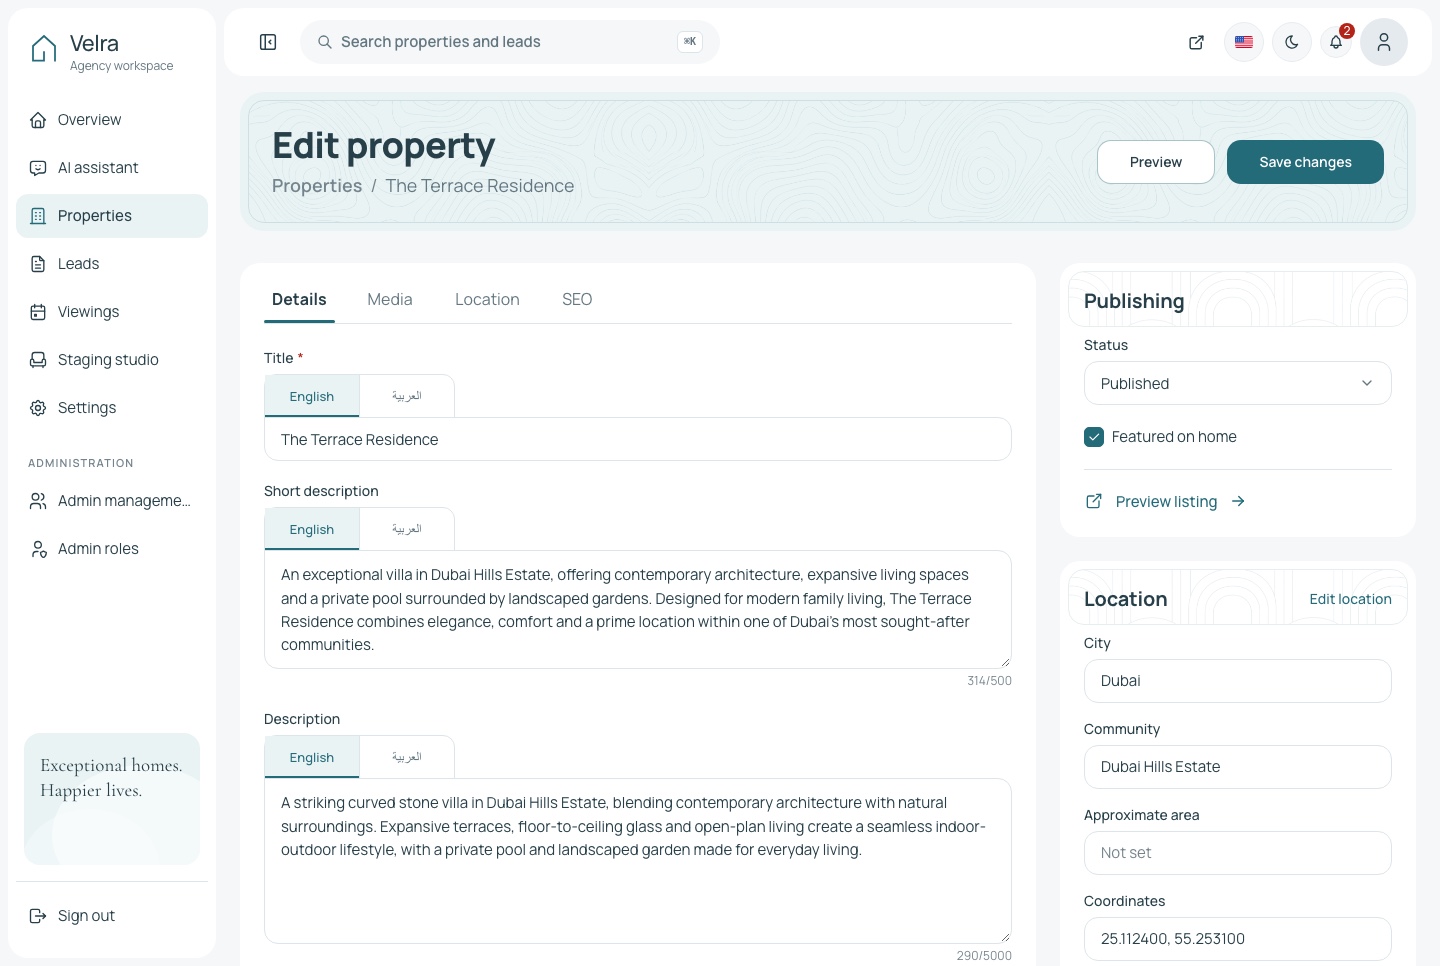Click the Settings gear icon

click(38, 408)
